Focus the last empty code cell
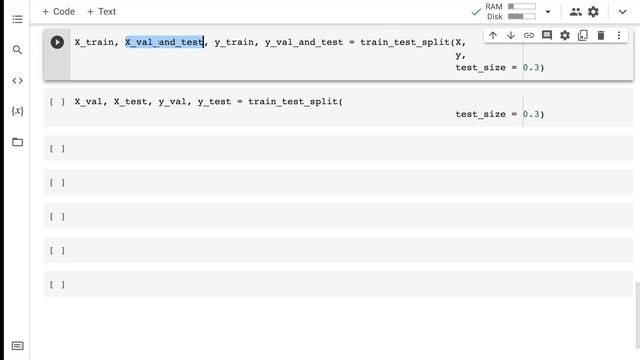 point(338,284)
